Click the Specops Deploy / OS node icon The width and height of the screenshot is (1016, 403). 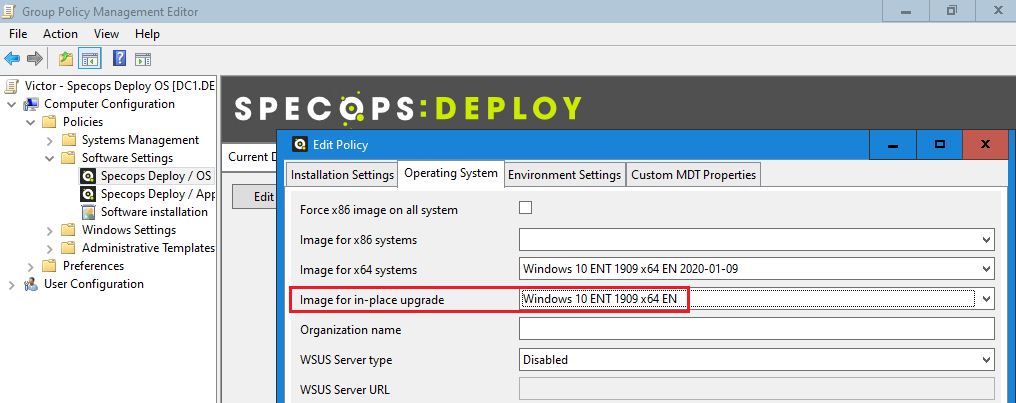tap(88, 176)
